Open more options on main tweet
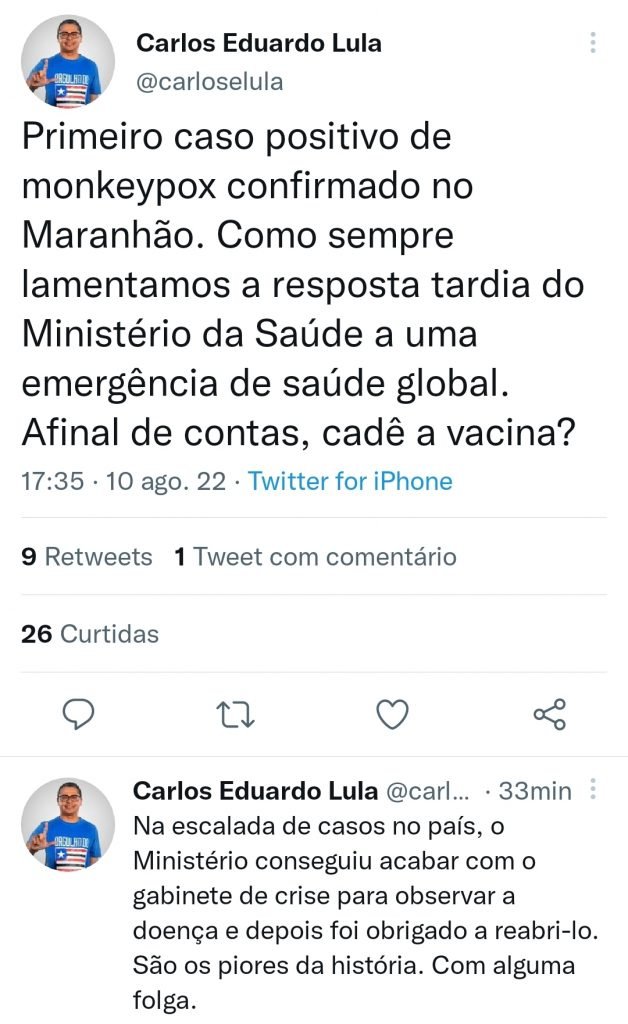This screenshot has width=628, height=1024. pyautogui.click(x=593, y=43)
